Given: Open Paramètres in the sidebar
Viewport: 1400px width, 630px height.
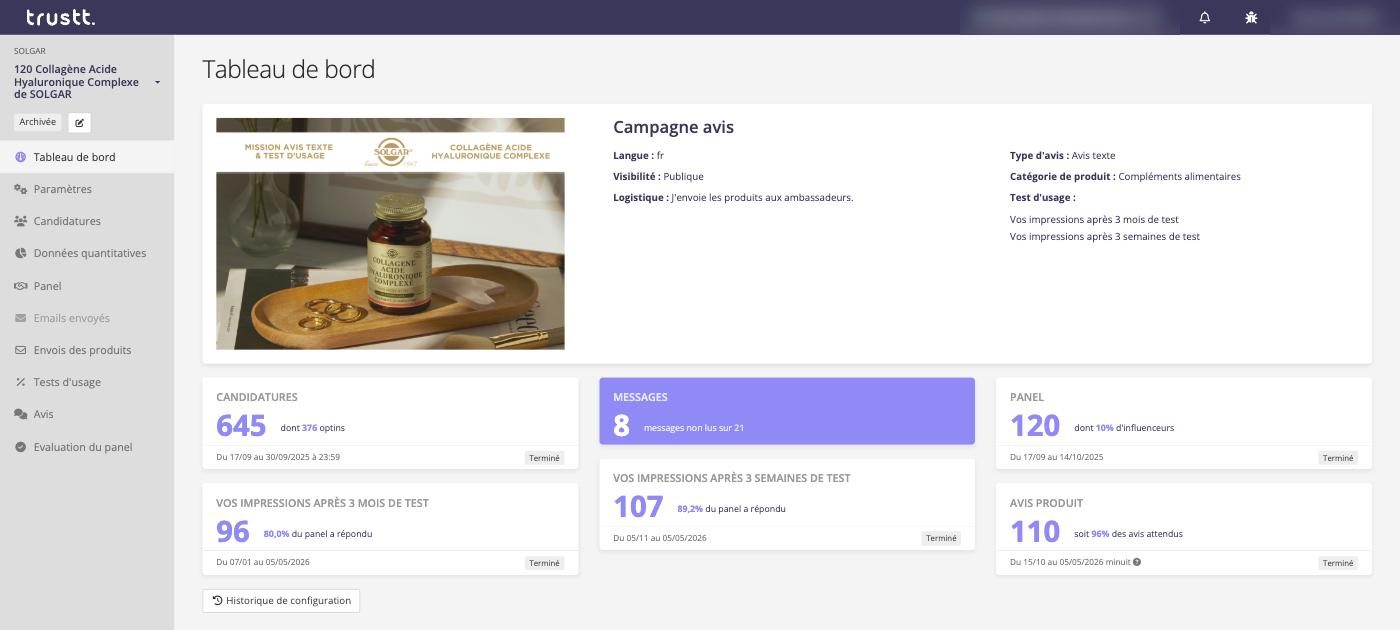Looking at the screenshot, I should pyautogui.click(x=87, y=189).
